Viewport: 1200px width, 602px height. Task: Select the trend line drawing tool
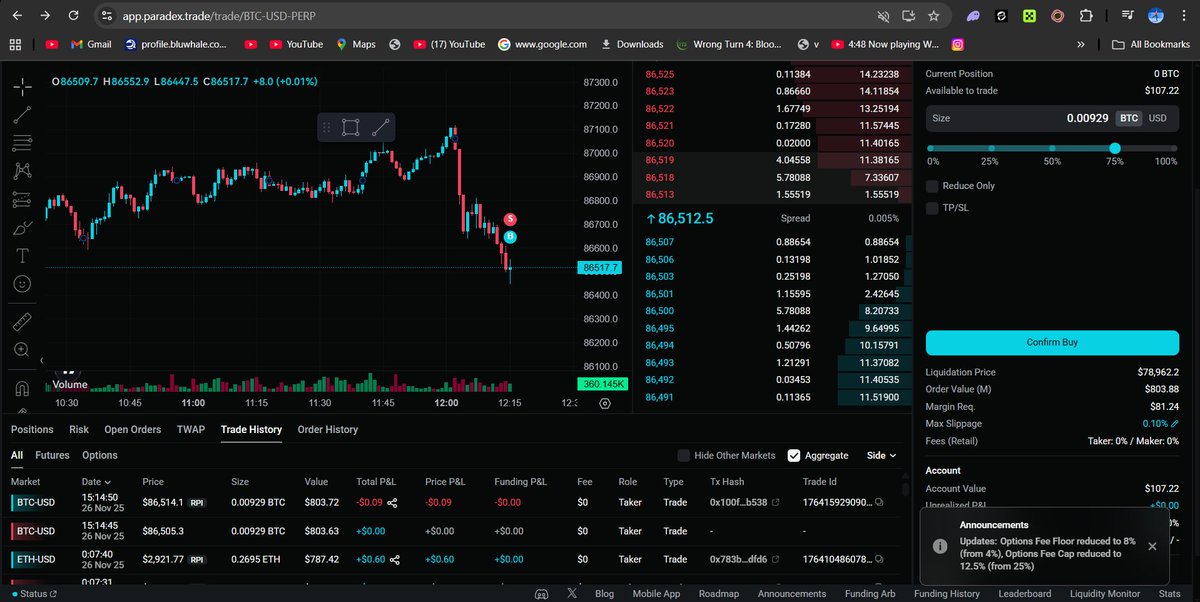(22, 115)
